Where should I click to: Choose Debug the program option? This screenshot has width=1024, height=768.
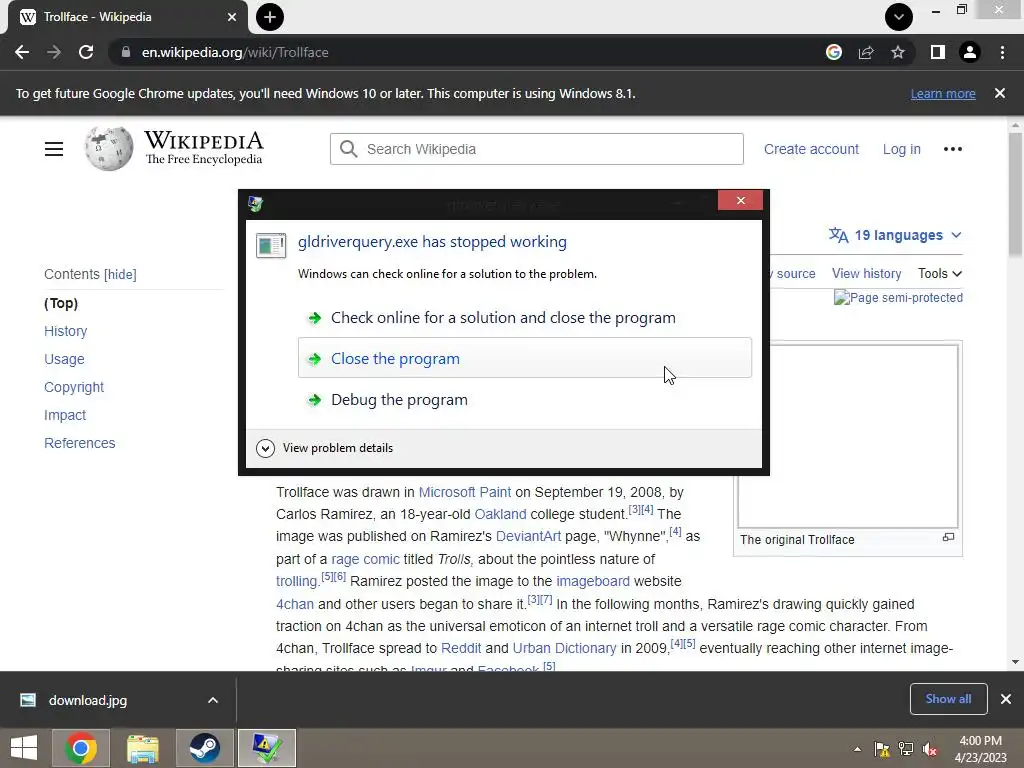(525, 399)
